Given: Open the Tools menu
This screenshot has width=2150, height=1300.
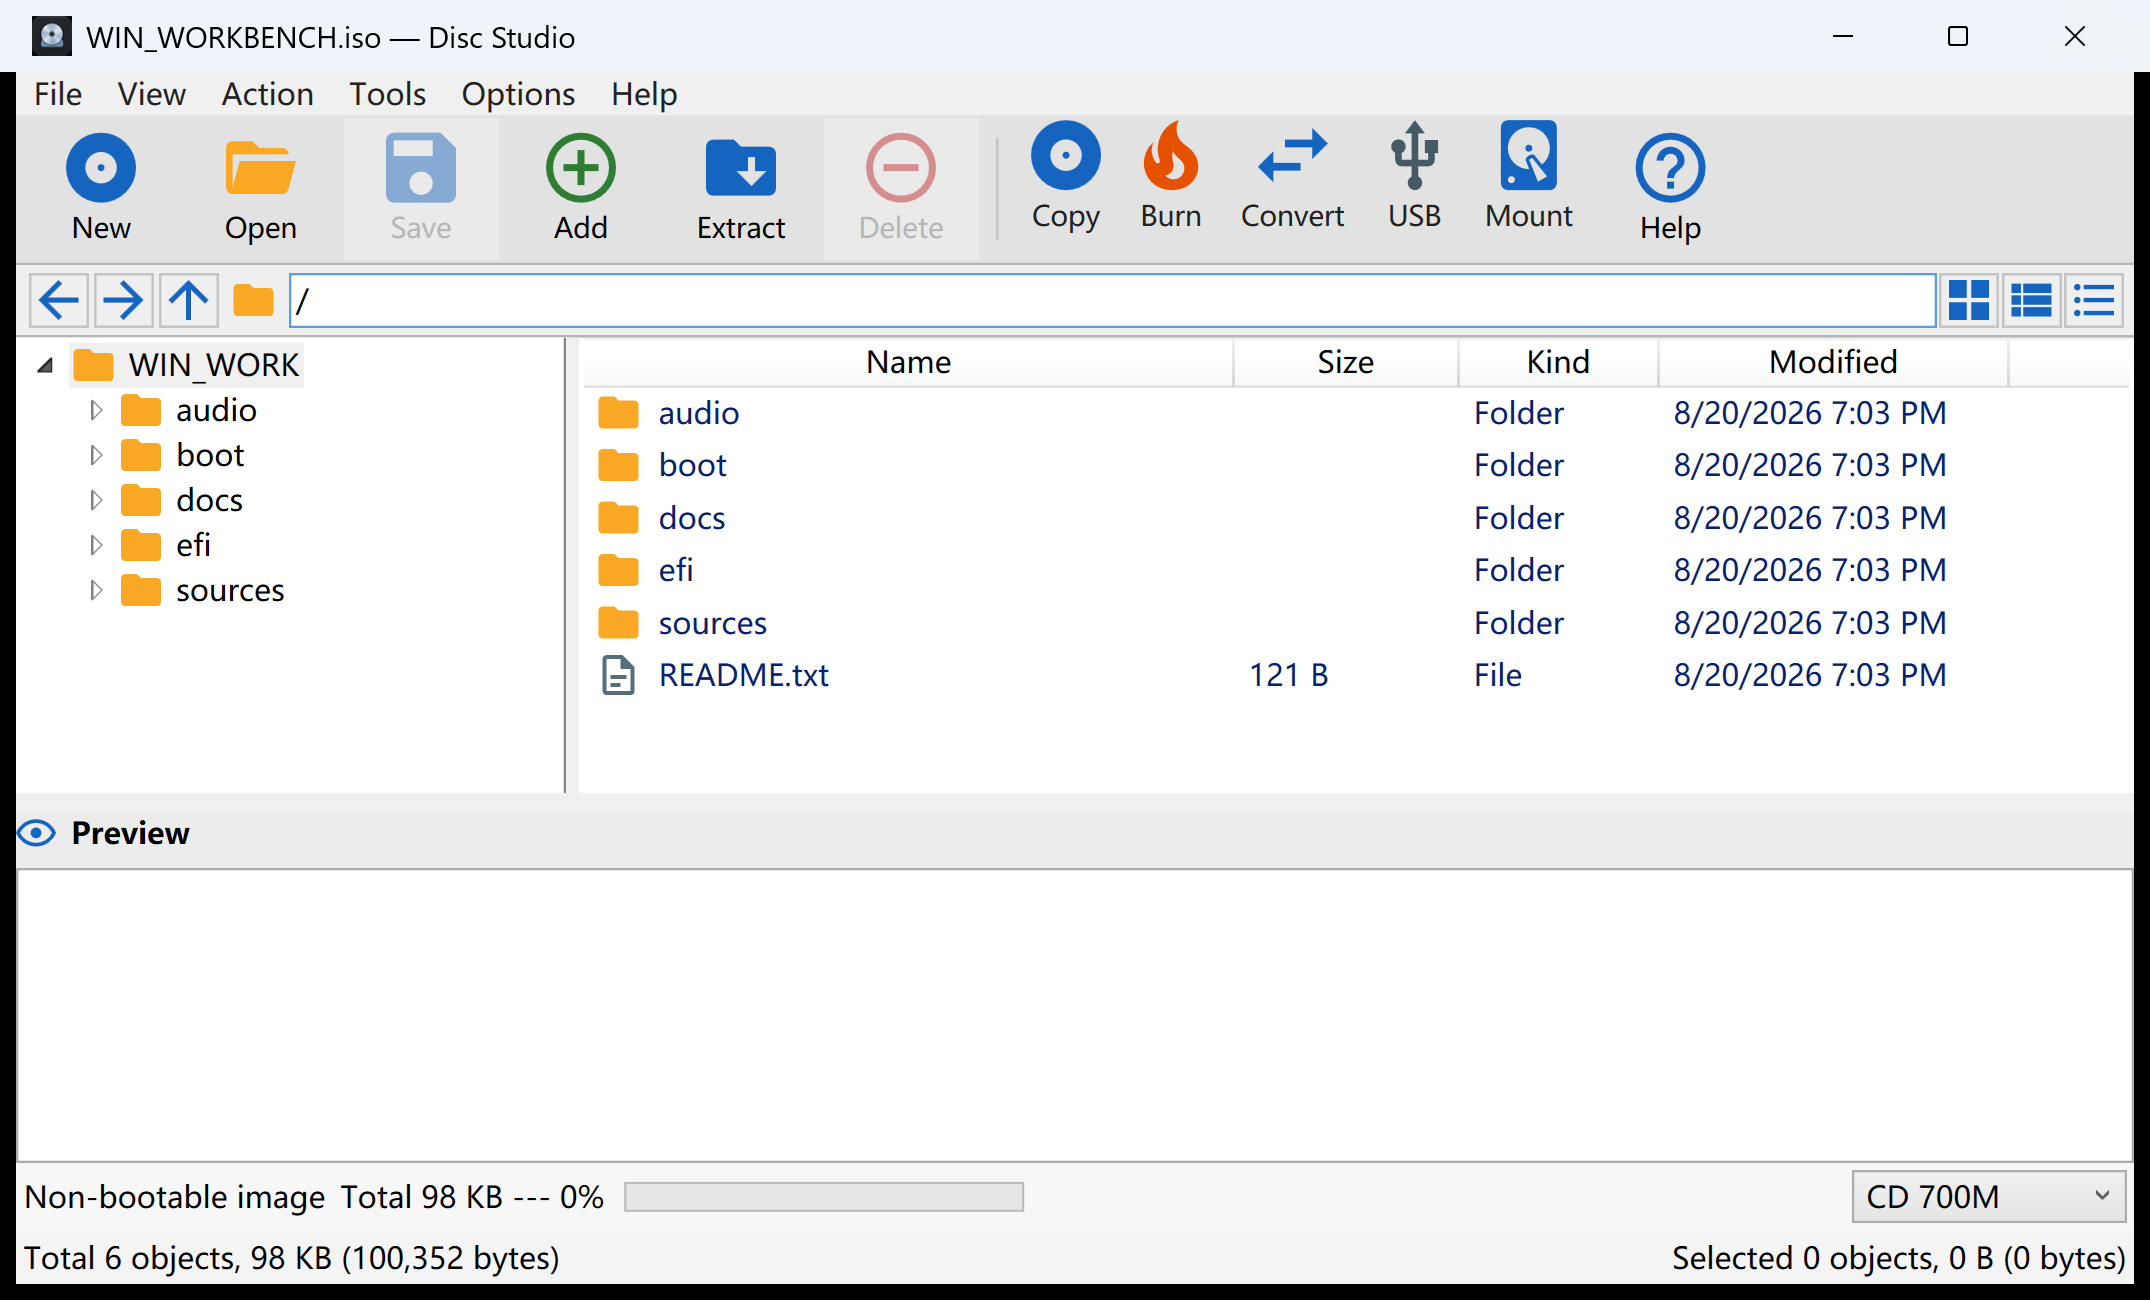Looking at the screenshot, I should coord(387,94).
